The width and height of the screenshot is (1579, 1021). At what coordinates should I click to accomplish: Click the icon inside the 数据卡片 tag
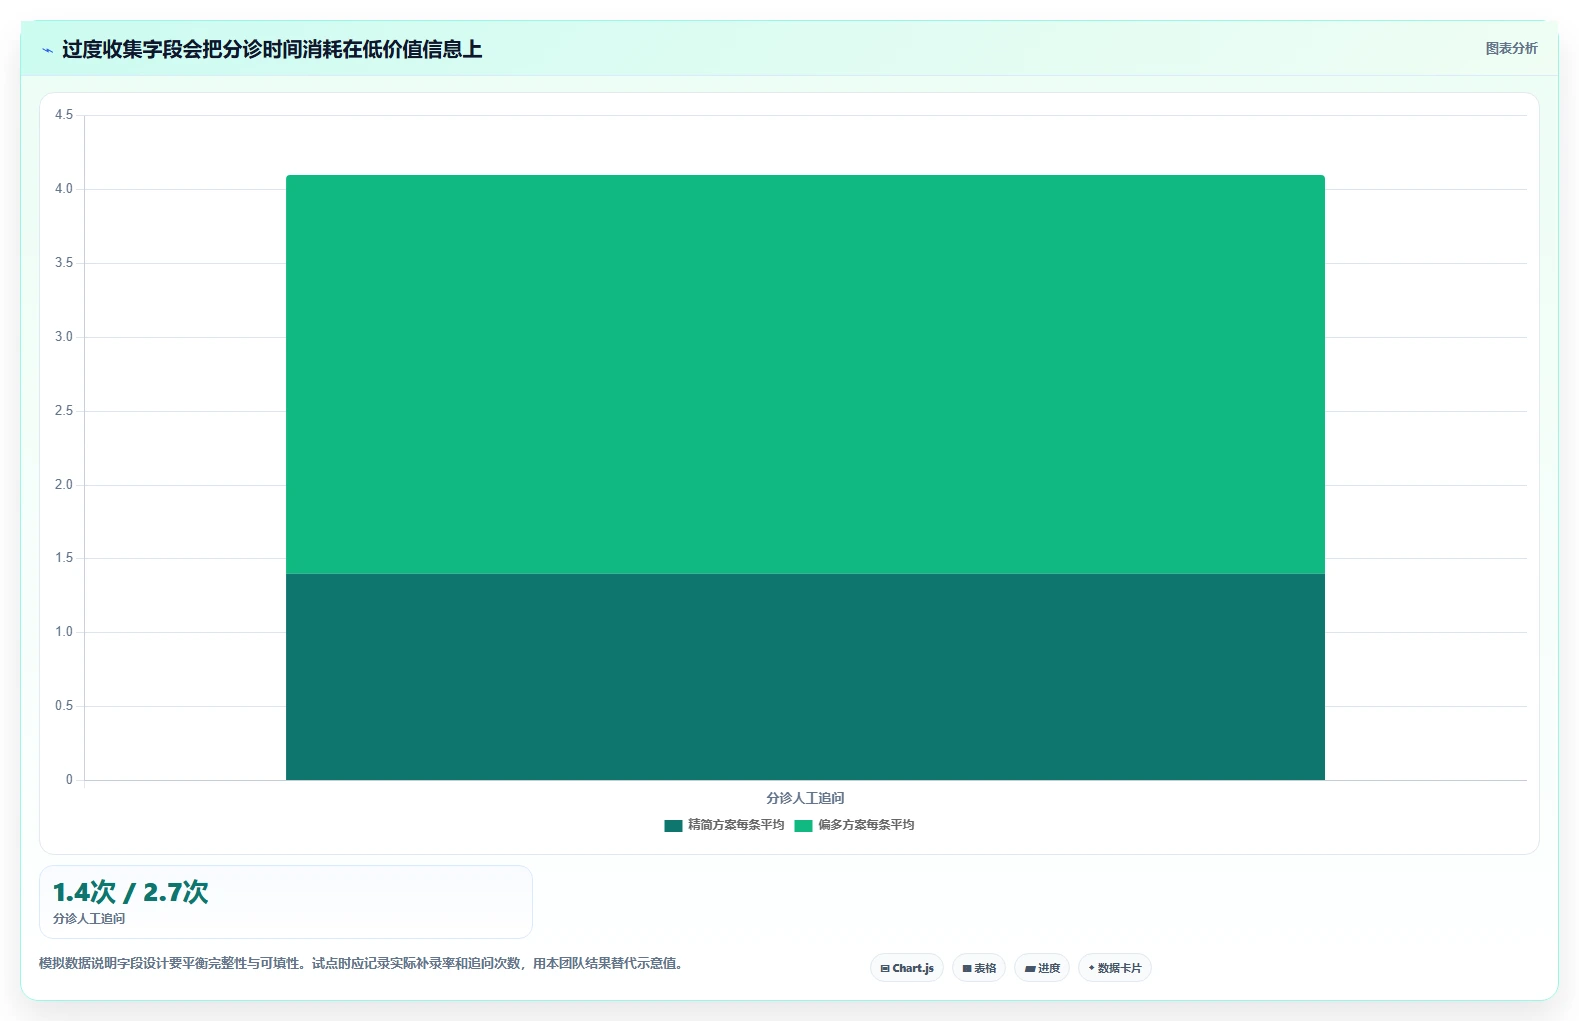point(1091,968)
